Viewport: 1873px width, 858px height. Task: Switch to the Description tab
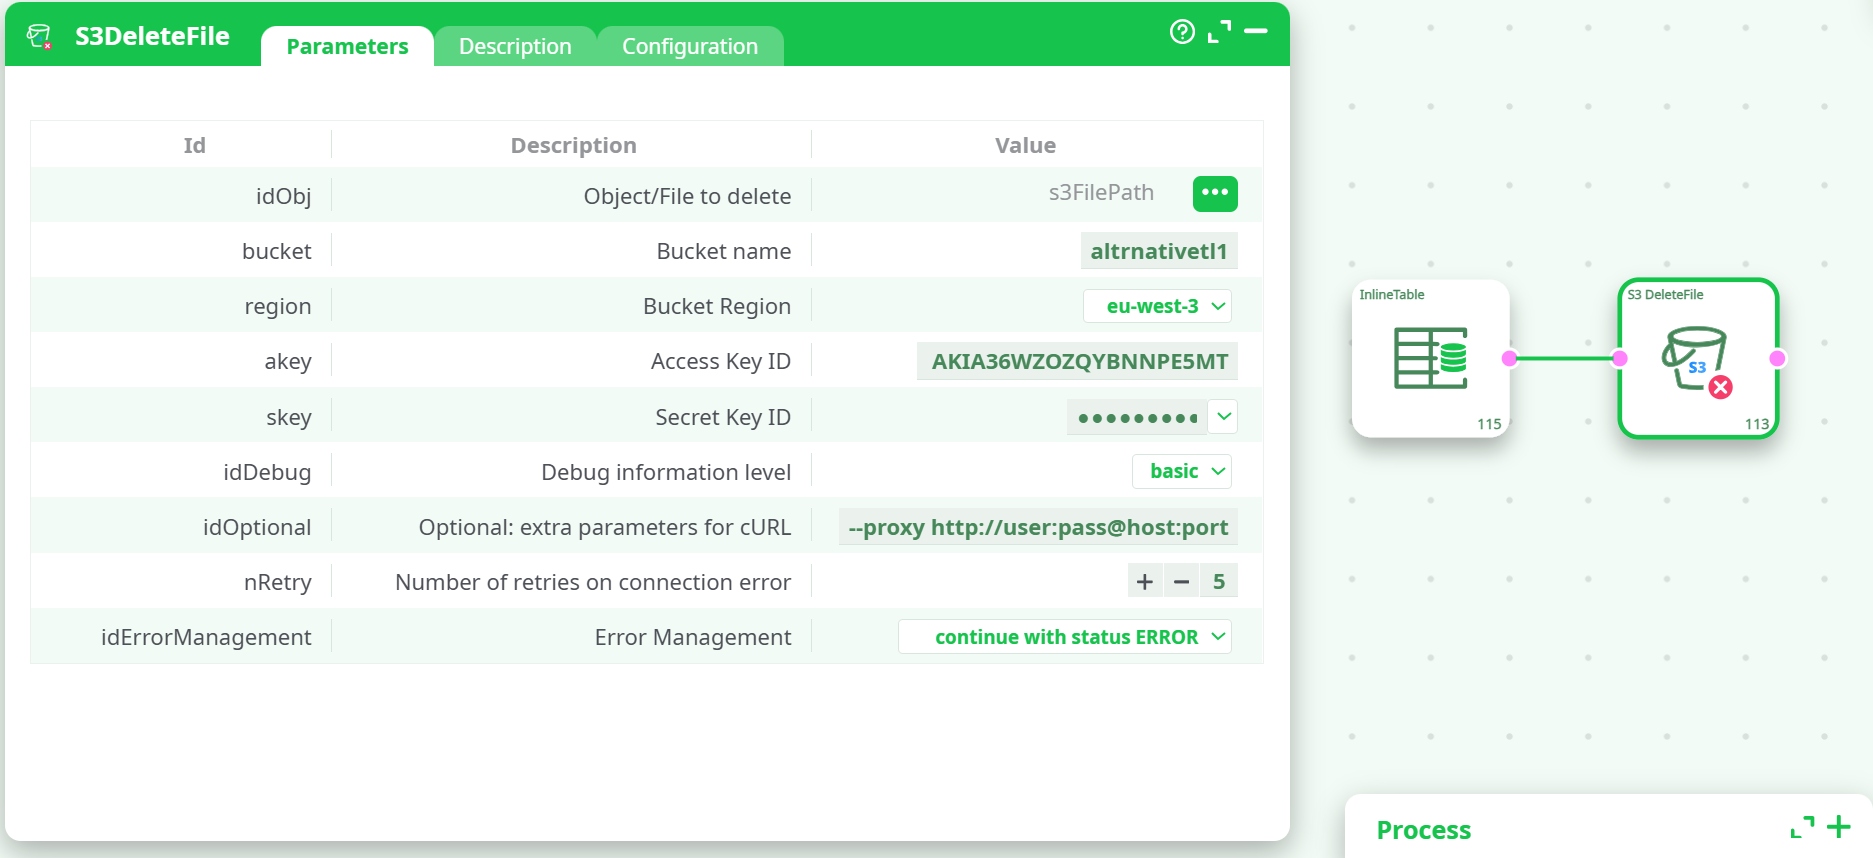[x=515, y=47]
